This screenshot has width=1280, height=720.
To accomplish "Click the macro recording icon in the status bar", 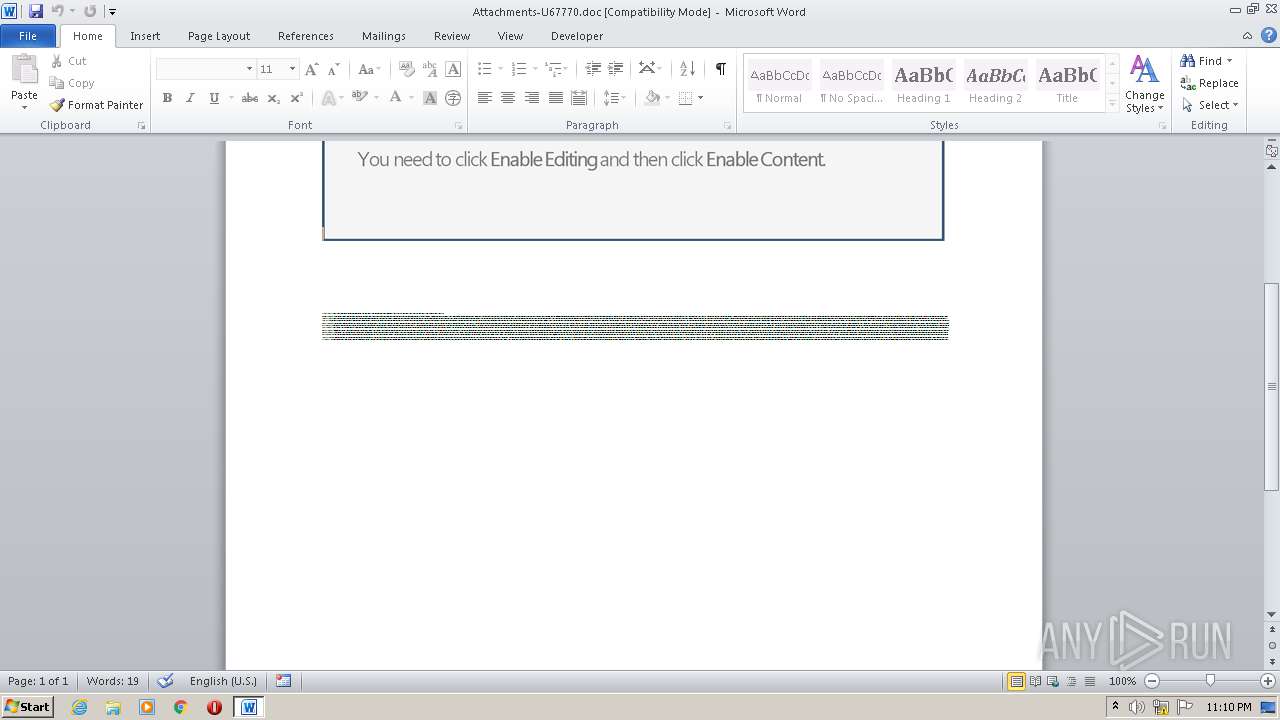I will [284, 681].
